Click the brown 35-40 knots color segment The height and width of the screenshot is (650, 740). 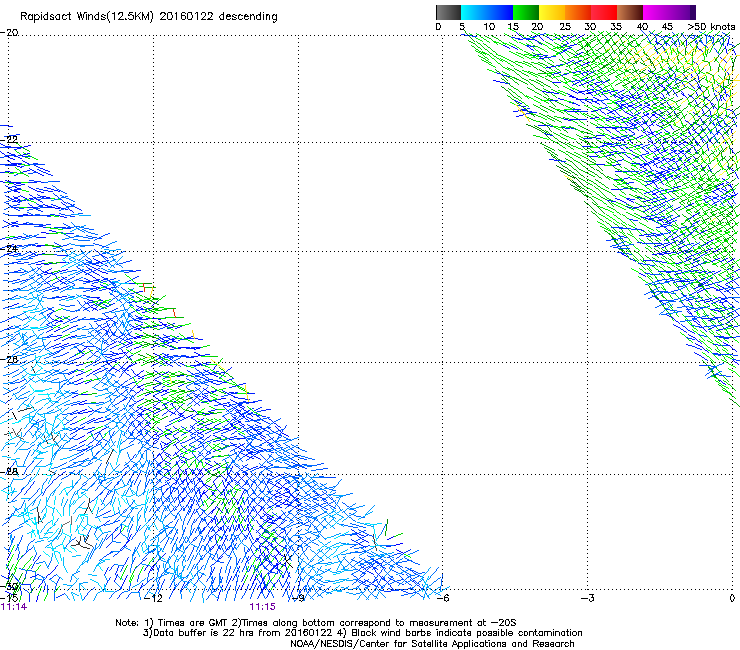click(x=630, y=12)
